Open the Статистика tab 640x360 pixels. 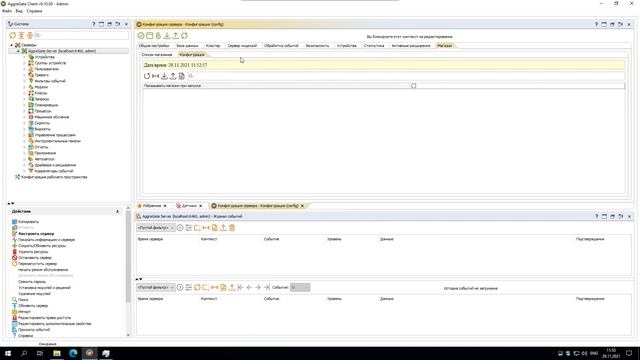point(374,46)
